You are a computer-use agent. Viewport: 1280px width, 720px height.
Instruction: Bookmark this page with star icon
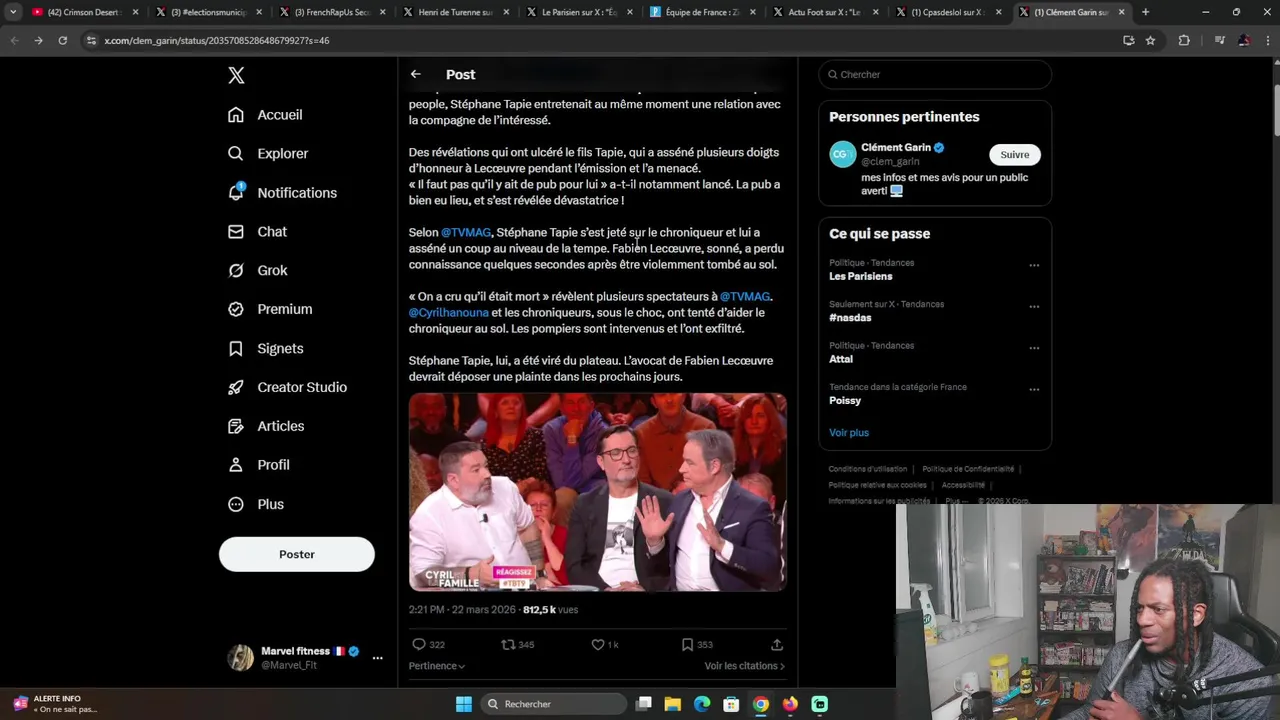tap(1151, 40)
